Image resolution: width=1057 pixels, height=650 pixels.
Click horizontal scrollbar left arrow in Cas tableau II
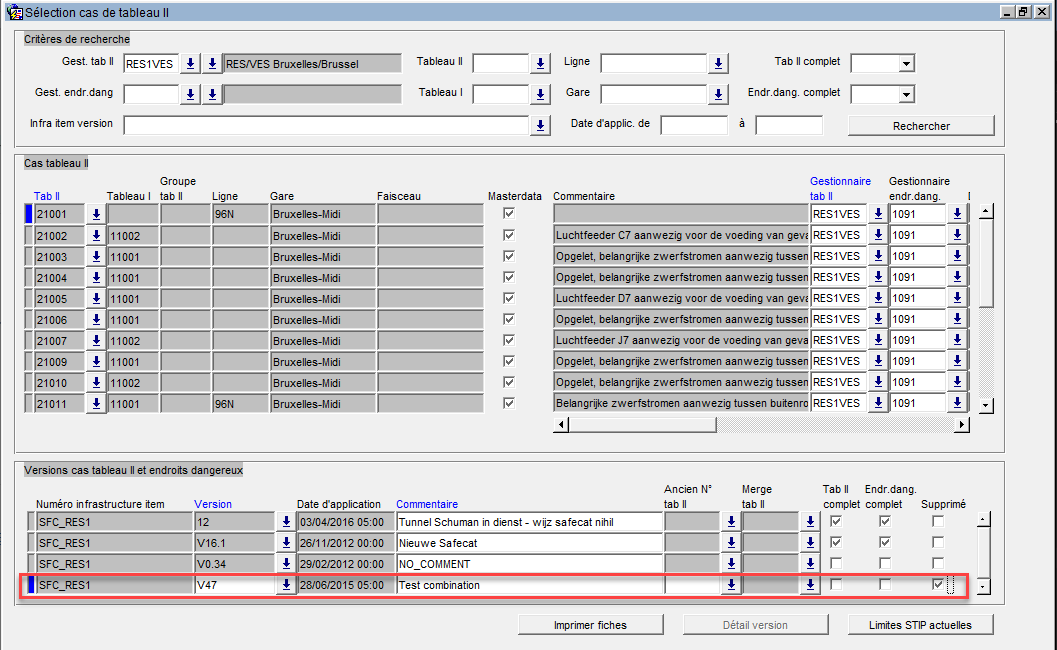561,424
